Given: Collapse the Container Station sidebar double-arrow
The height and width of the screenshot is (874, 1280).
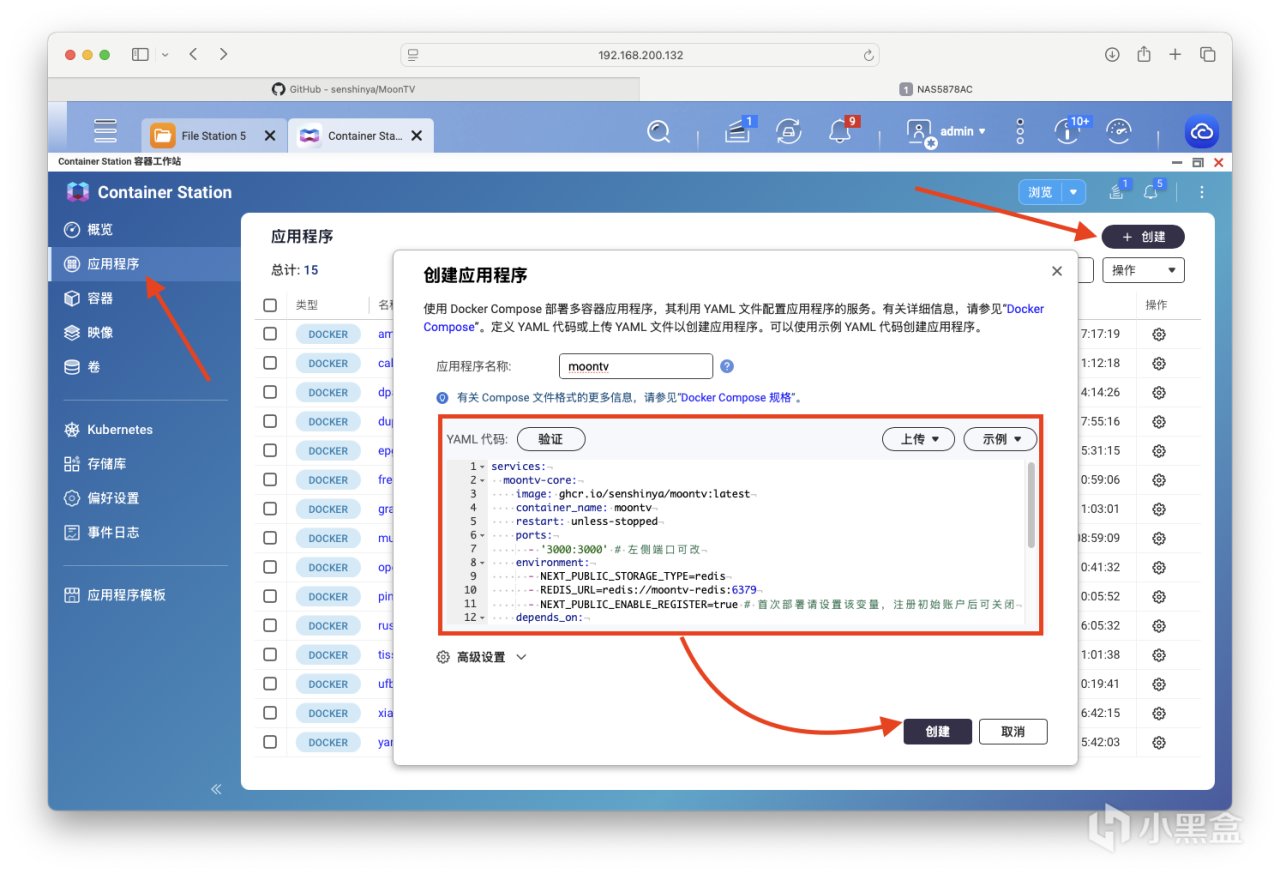Looking at the screenshot, I should coord(216,789).
